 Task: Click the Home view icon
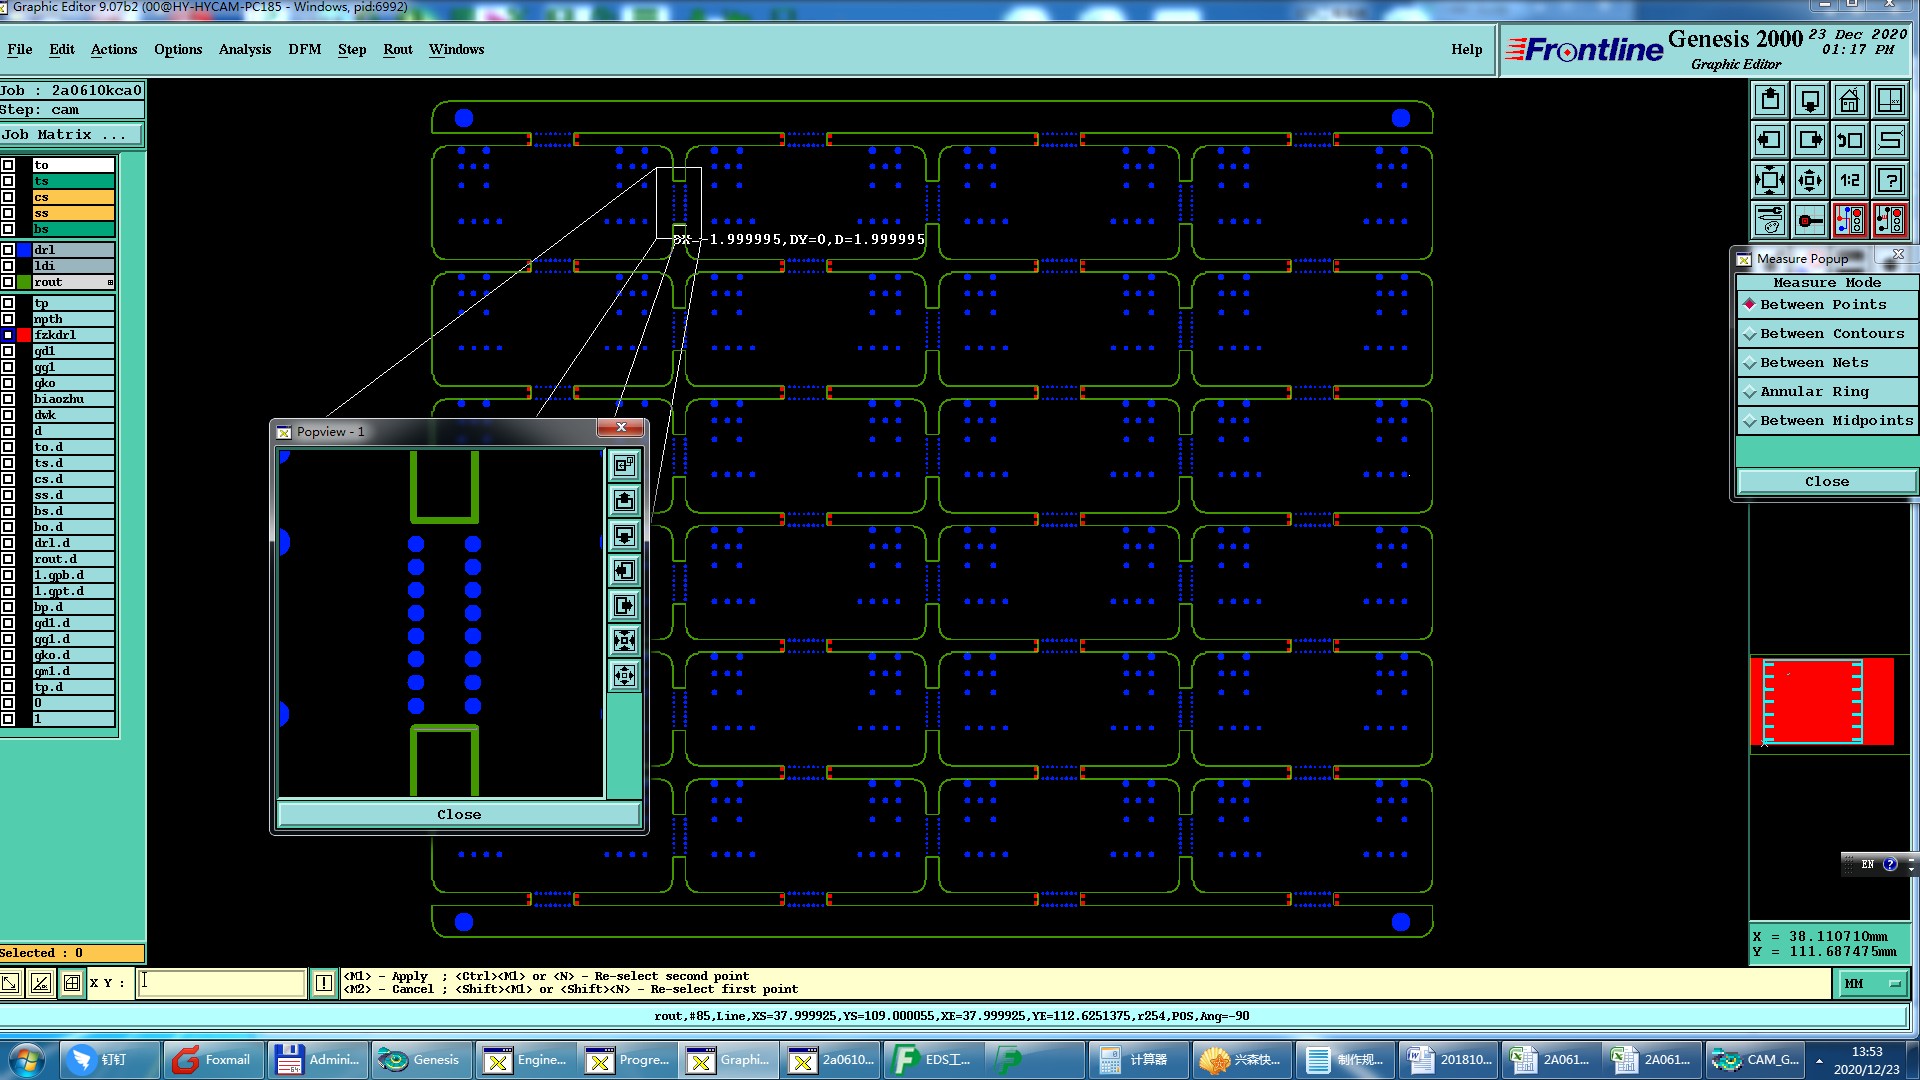(1849, 100)
